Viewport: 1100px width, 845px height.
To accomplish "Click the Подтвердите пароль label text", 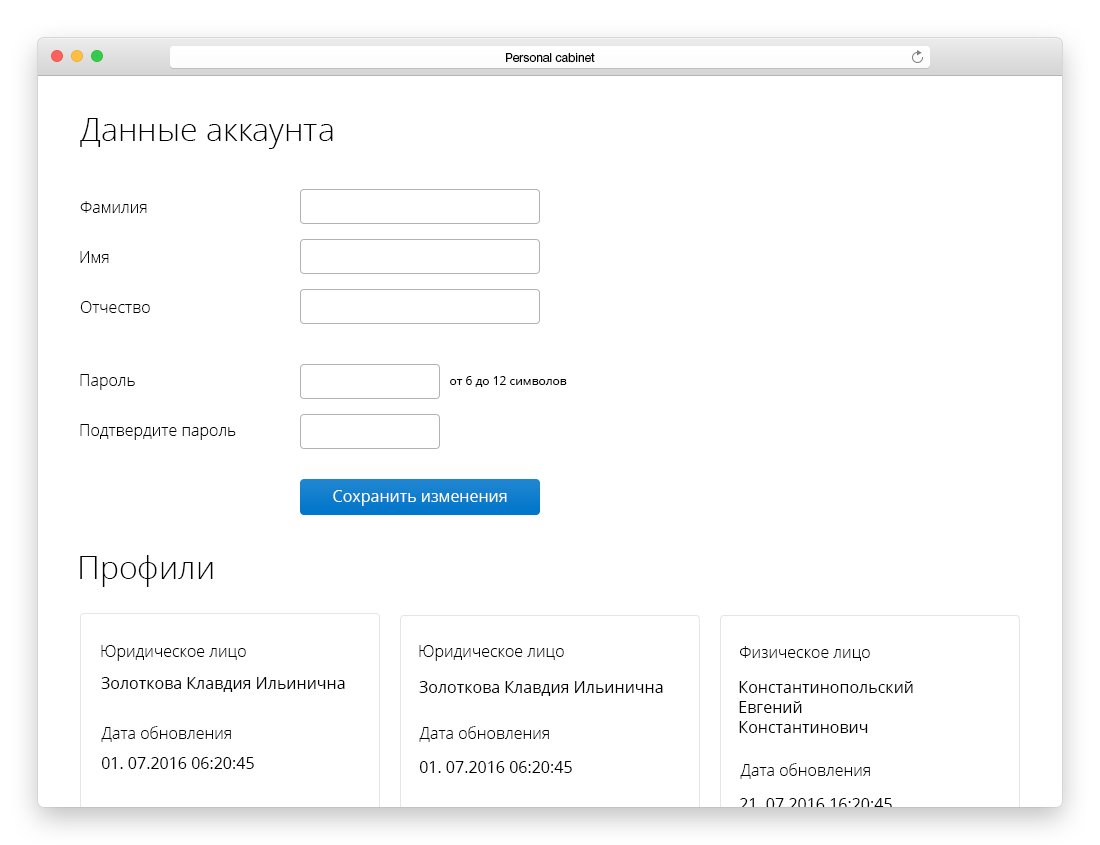I will [x=158, y=431].
